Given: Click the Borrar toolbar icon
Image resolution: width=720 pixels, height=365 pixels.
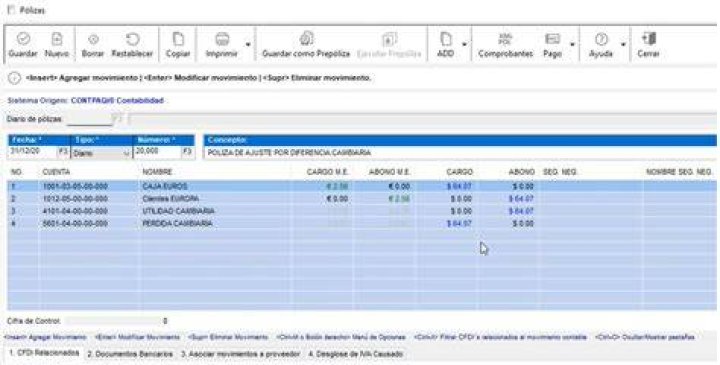Looking at the screenshot, I should tap(93, 39).
